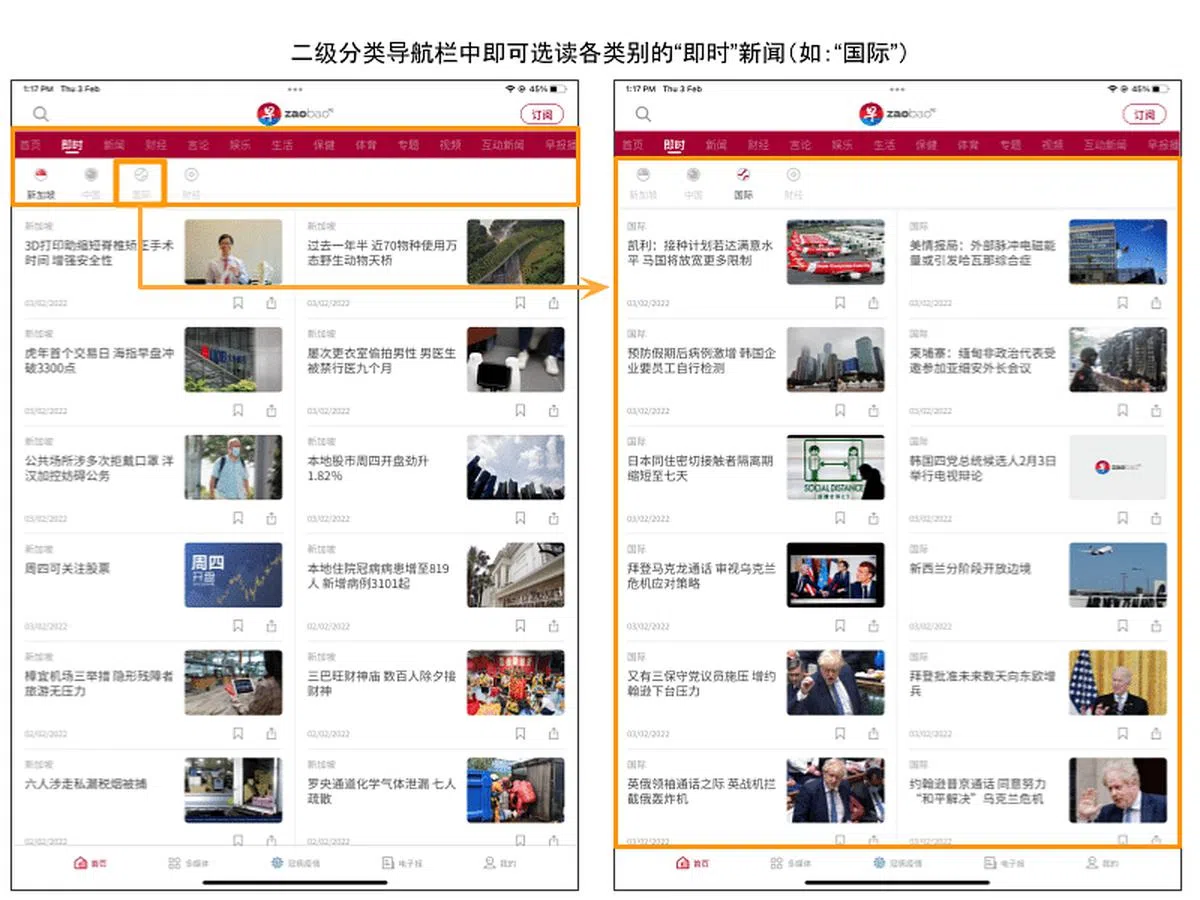Switch to 财经 tab in left top navigation
Screen dimensions: 1200x900
156,145
